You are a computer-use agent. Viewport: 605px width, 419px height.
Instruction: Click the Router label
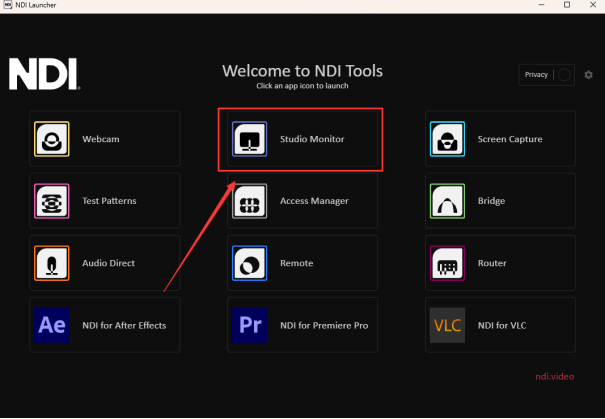(492, 263)
